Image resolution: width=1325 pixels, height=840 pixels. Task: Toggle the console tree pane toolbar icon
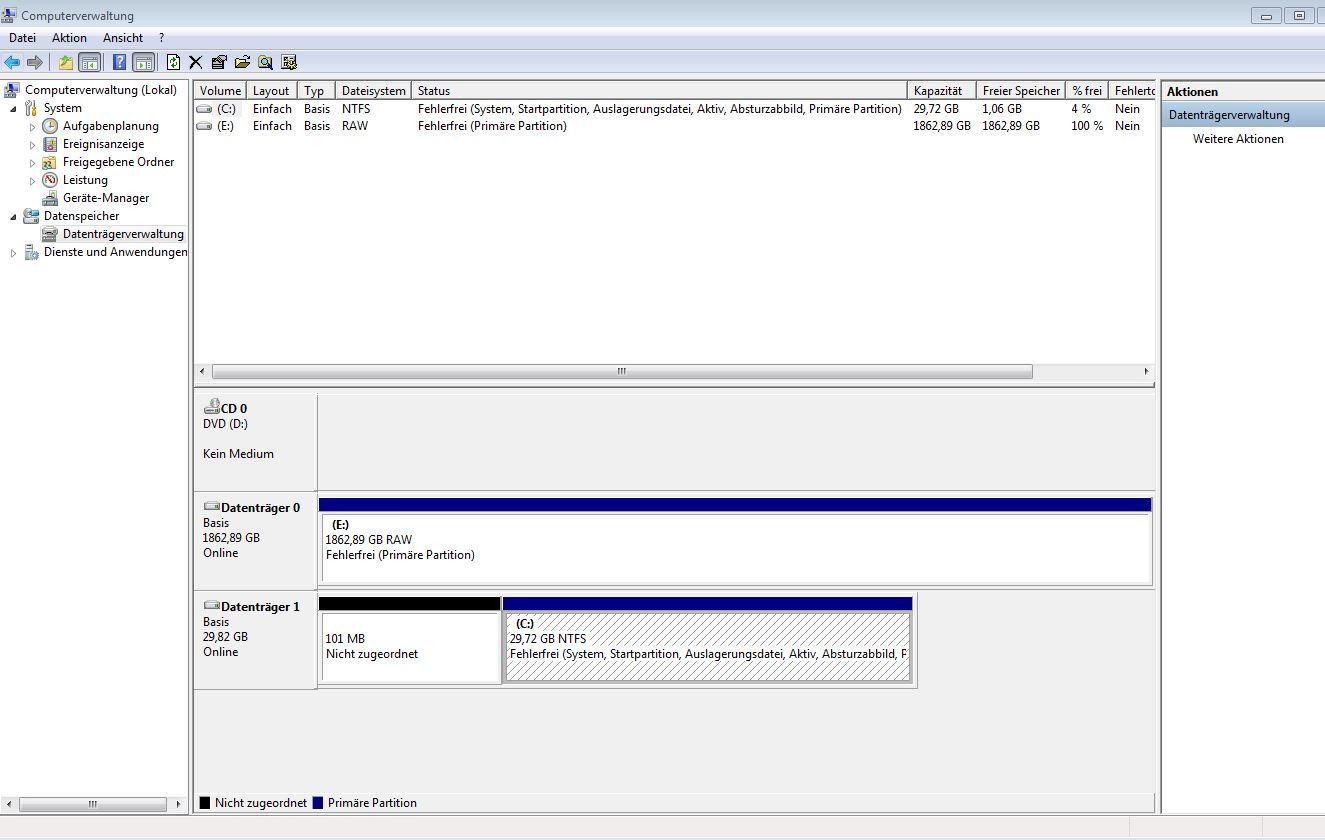tap(90, 62)
